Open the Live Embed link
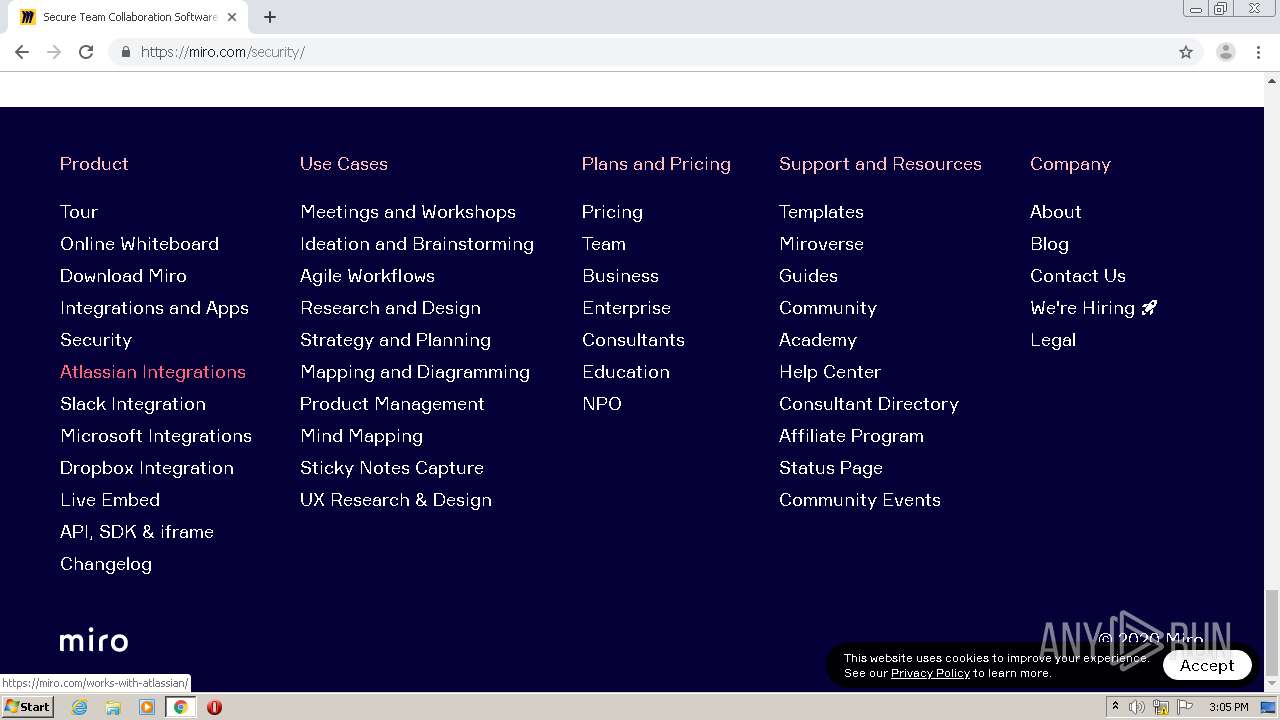This screenshot has width=1280, height=720. (x=110, y=500)
